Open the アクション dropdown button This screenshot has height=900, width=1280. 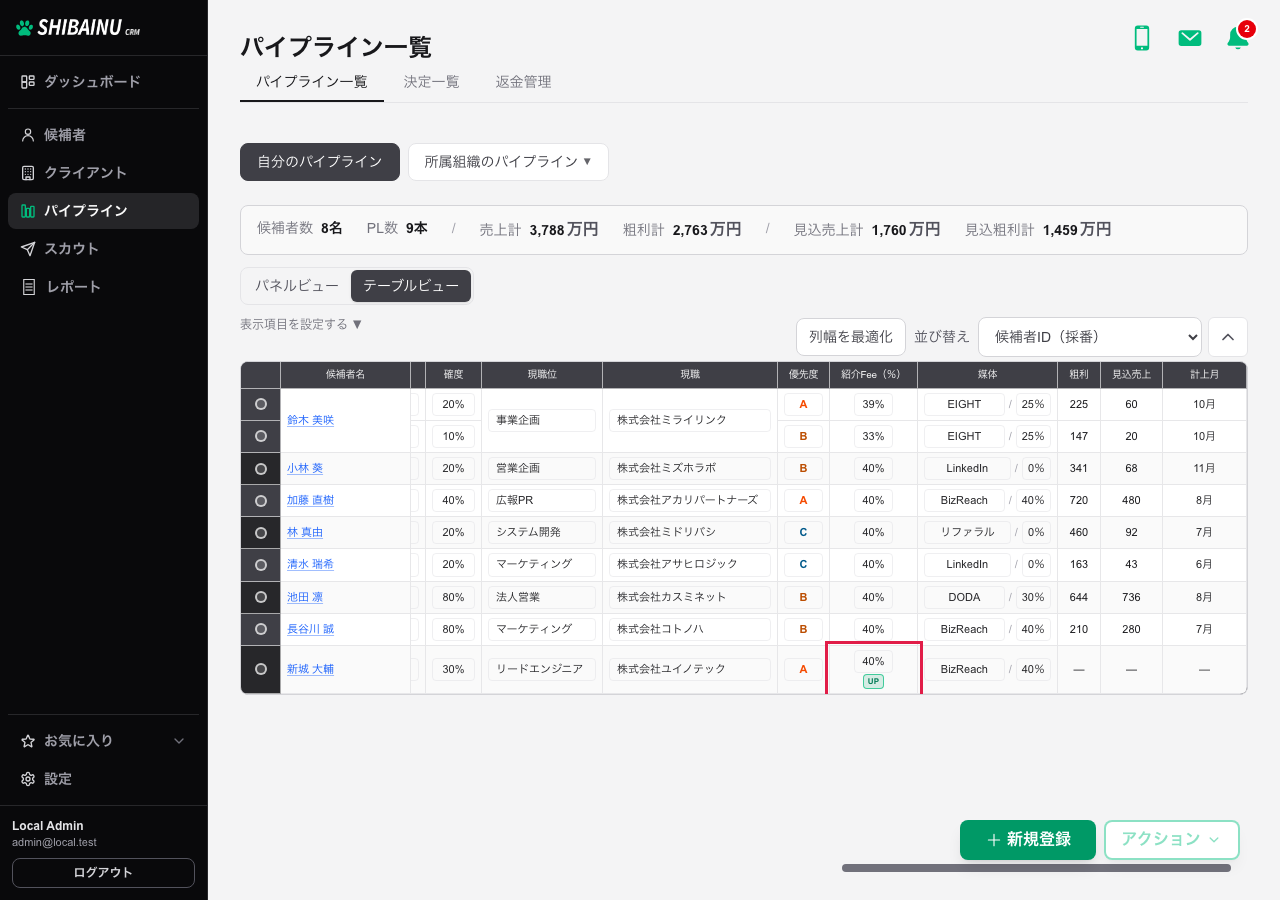[1171, 840]
